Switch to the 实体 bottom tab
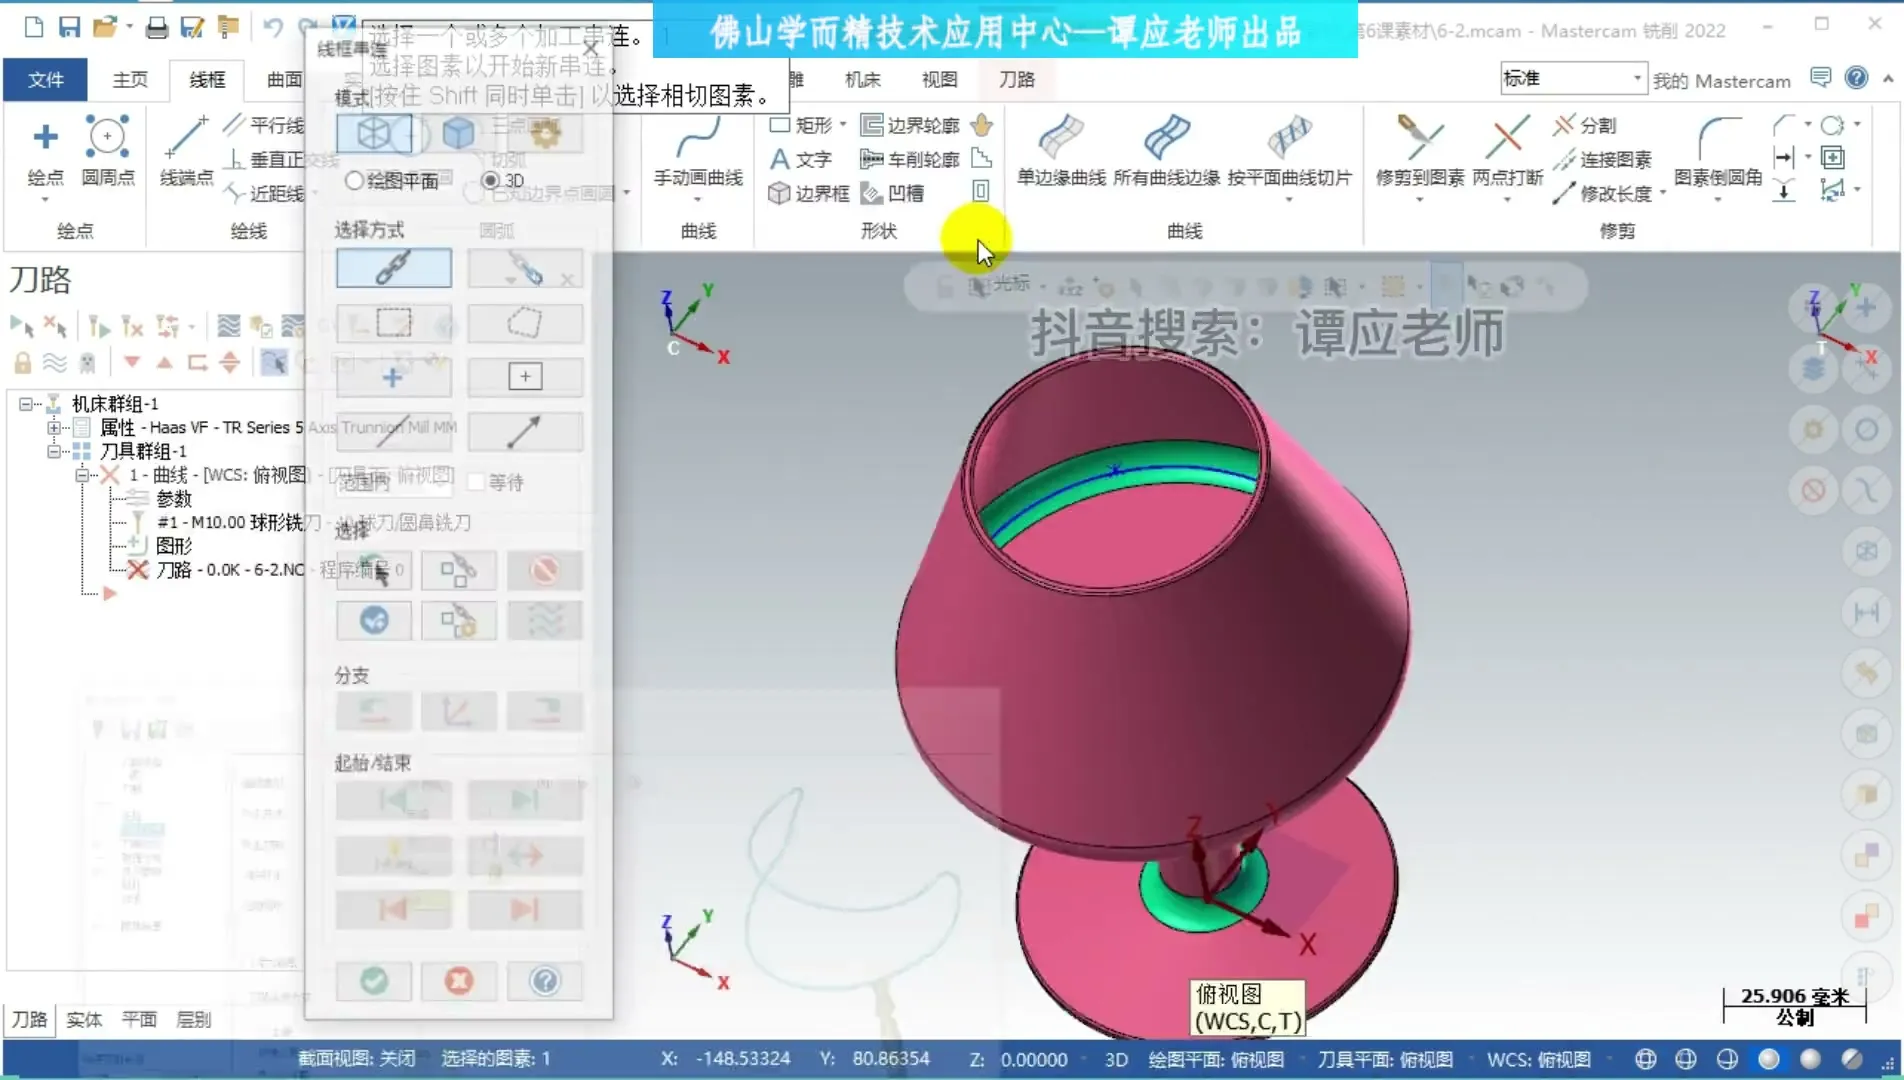Screen dimensions: 1904x1080 [84, 1019]
